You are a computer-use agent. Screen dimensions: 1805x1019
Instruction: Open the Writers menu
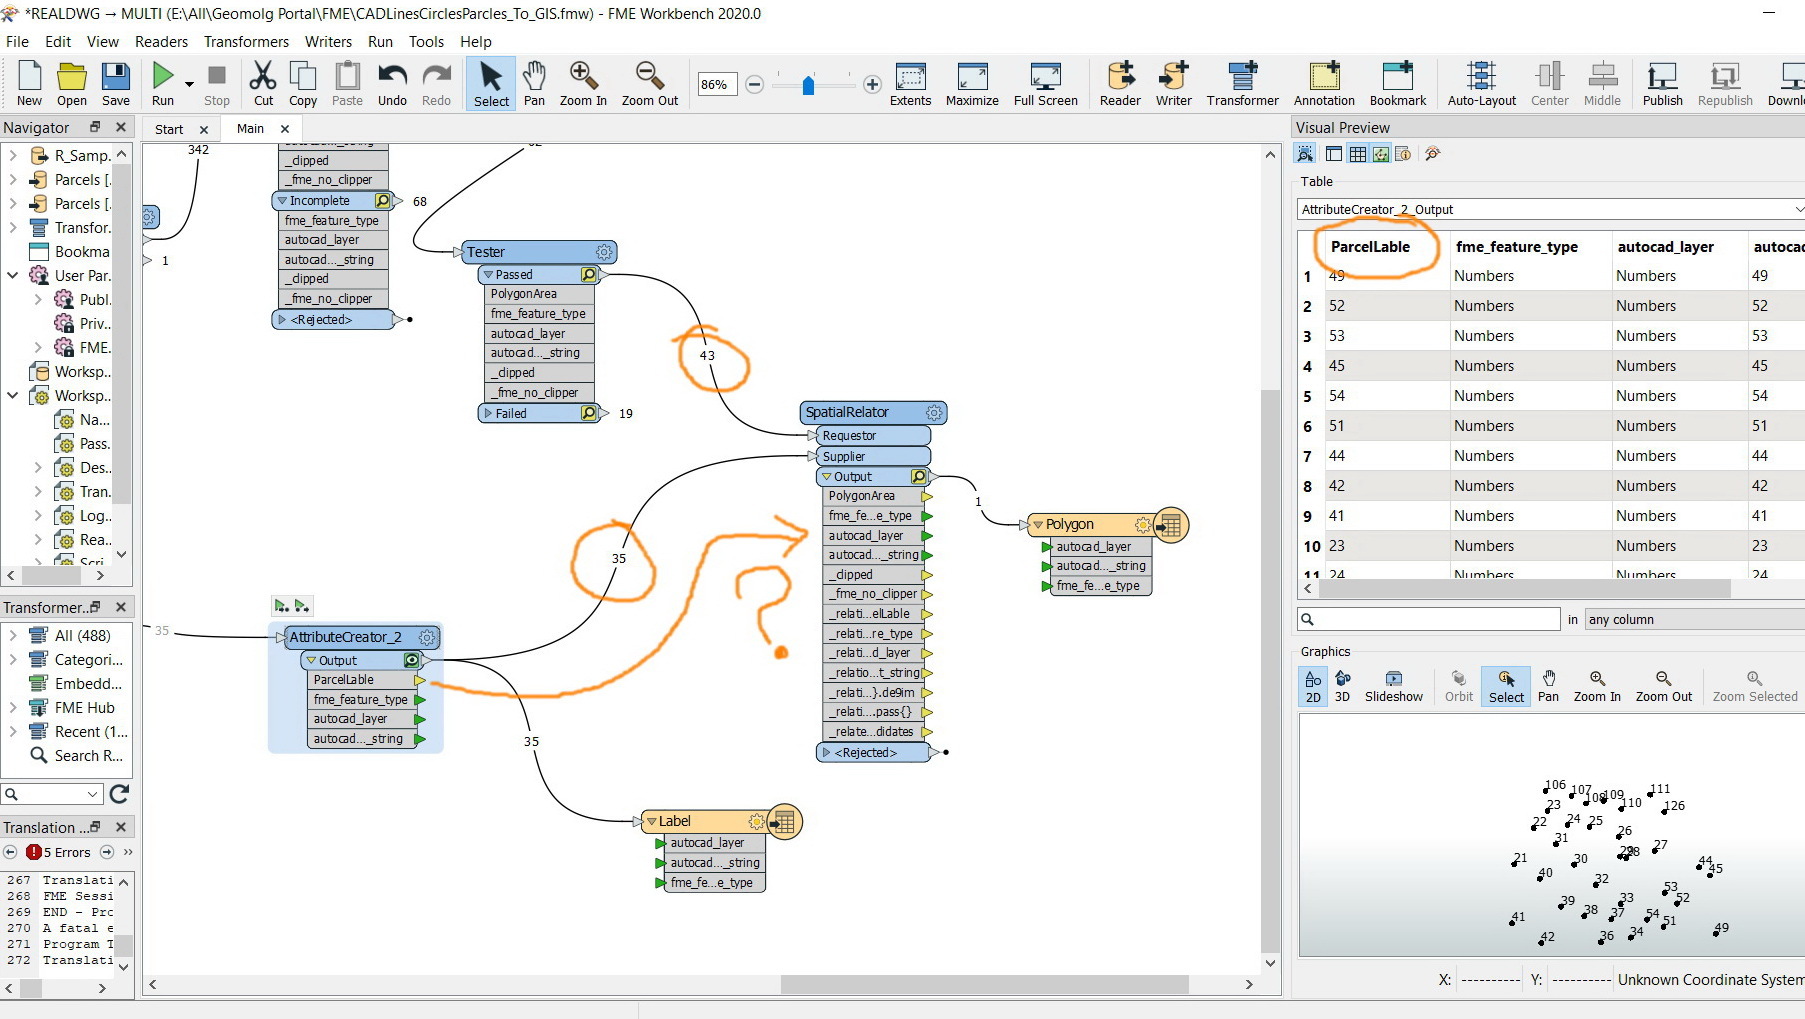[x=328, y=41]
